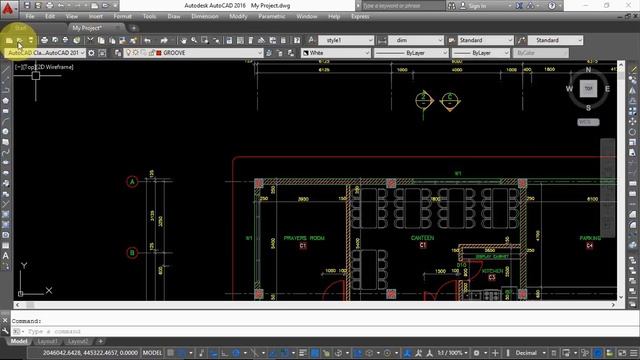Open the Modify menu
The height and width of the screenshot is (360, 640).
[238, 16]
